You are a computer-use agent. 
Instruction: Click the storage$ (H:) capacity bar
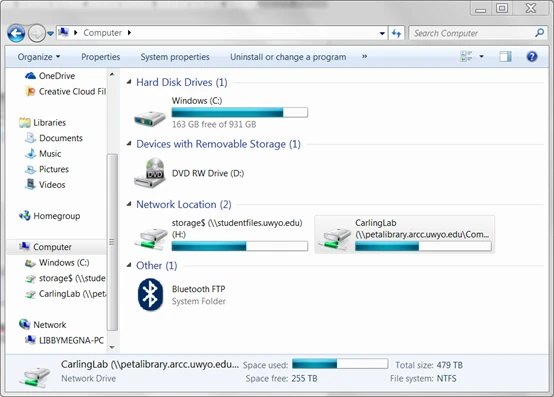click(x=240, y=246)
